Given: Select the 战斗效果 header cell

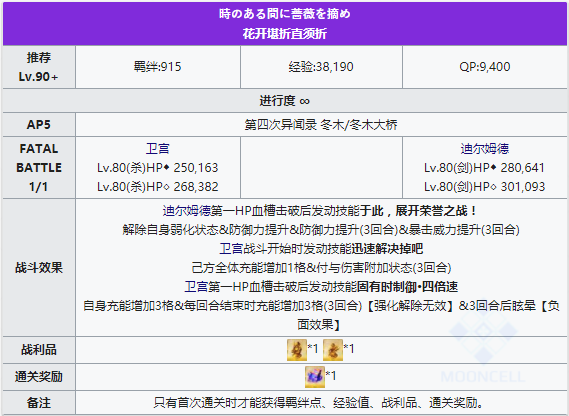Looking at the screenshot, I should [39, 268].
